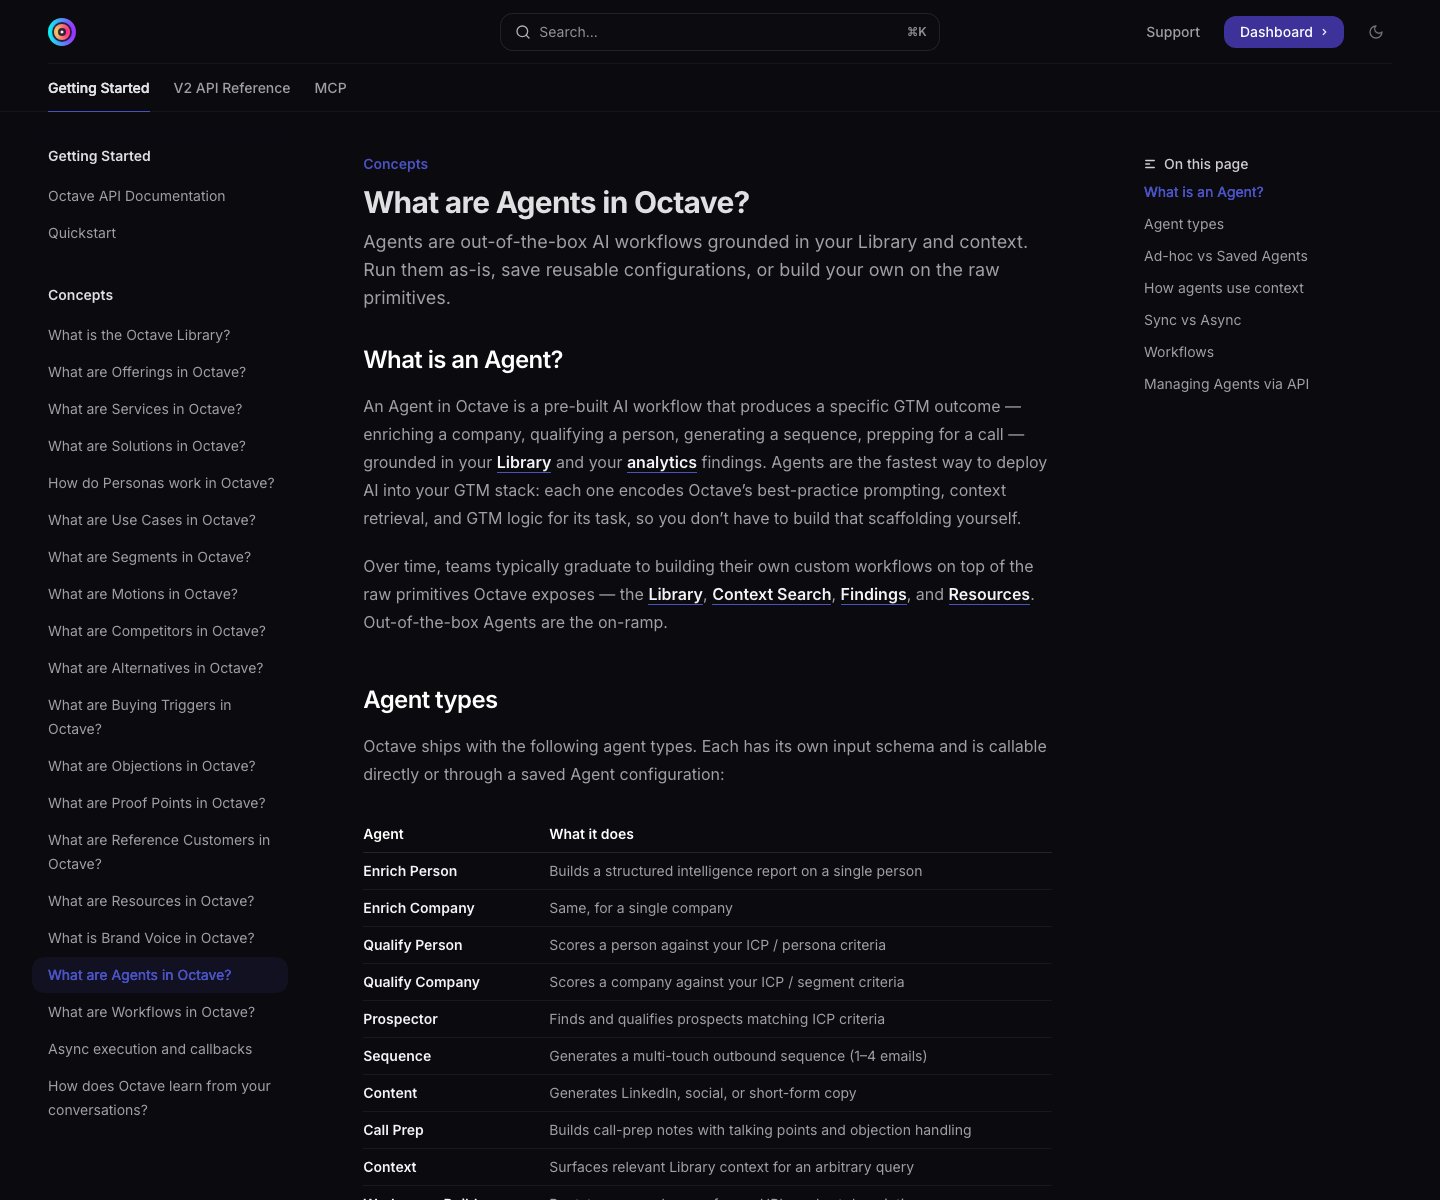
Task: Open Quickstart in sidebar
Action: (x=82, y=233)
